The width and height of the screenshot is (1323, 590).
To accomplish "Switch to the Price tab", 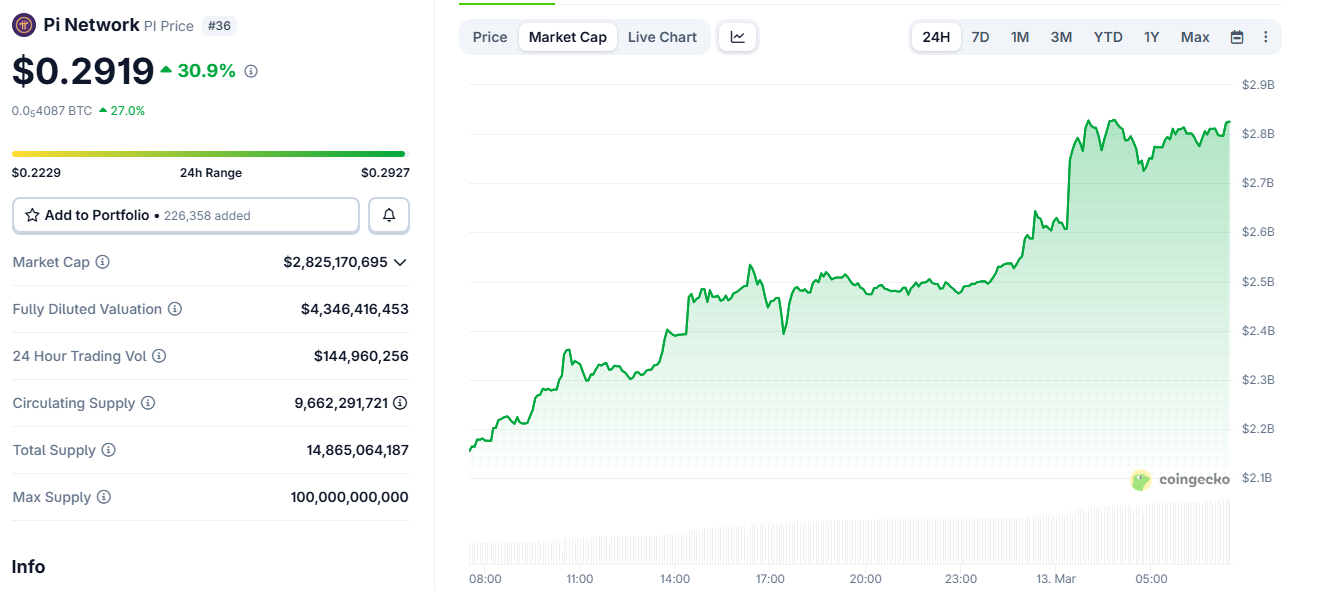I will pyautogui.click(x=489, y=36).
